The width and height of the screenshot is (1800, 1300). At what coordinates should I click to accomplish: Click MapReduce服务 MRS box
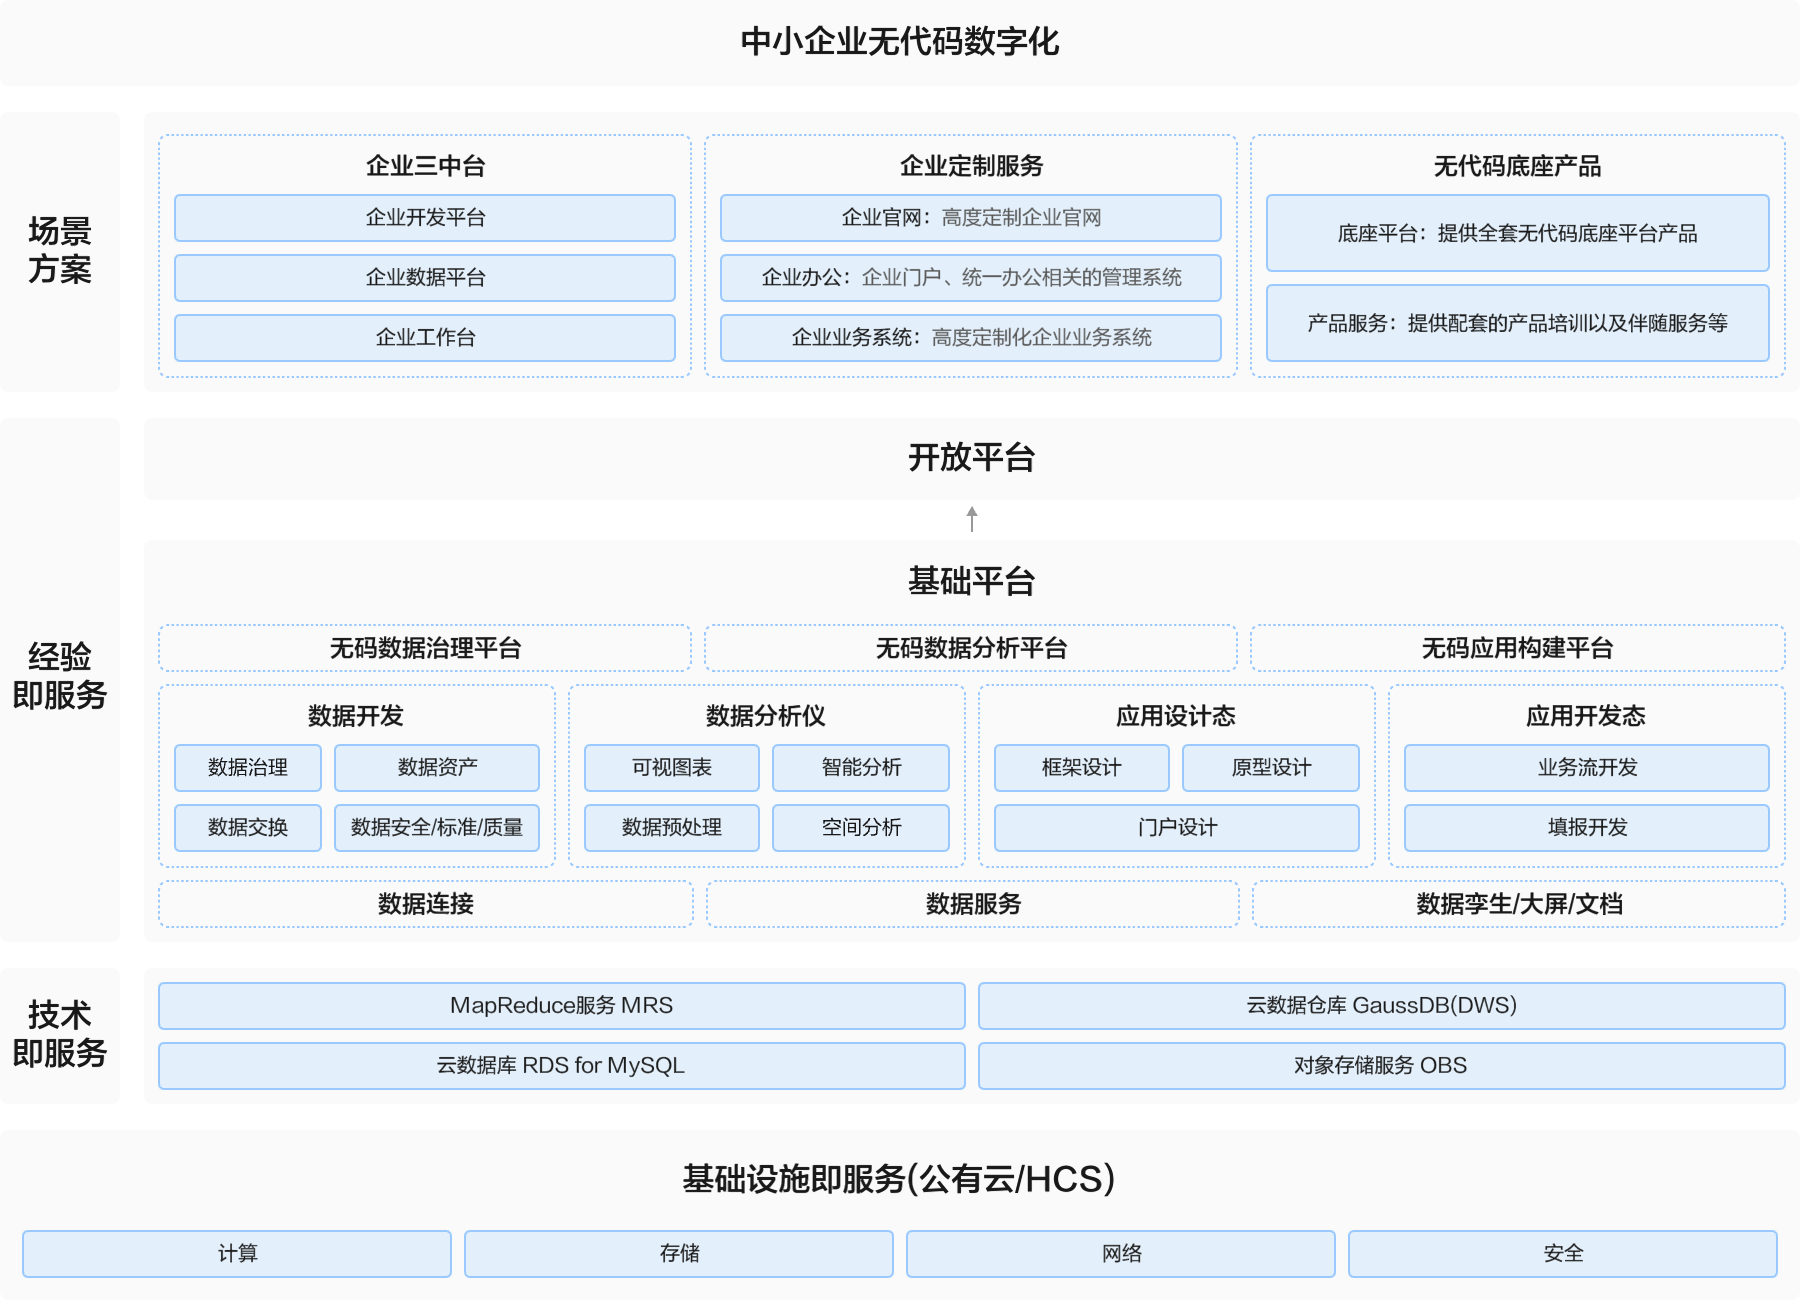tap(562, 1006)
